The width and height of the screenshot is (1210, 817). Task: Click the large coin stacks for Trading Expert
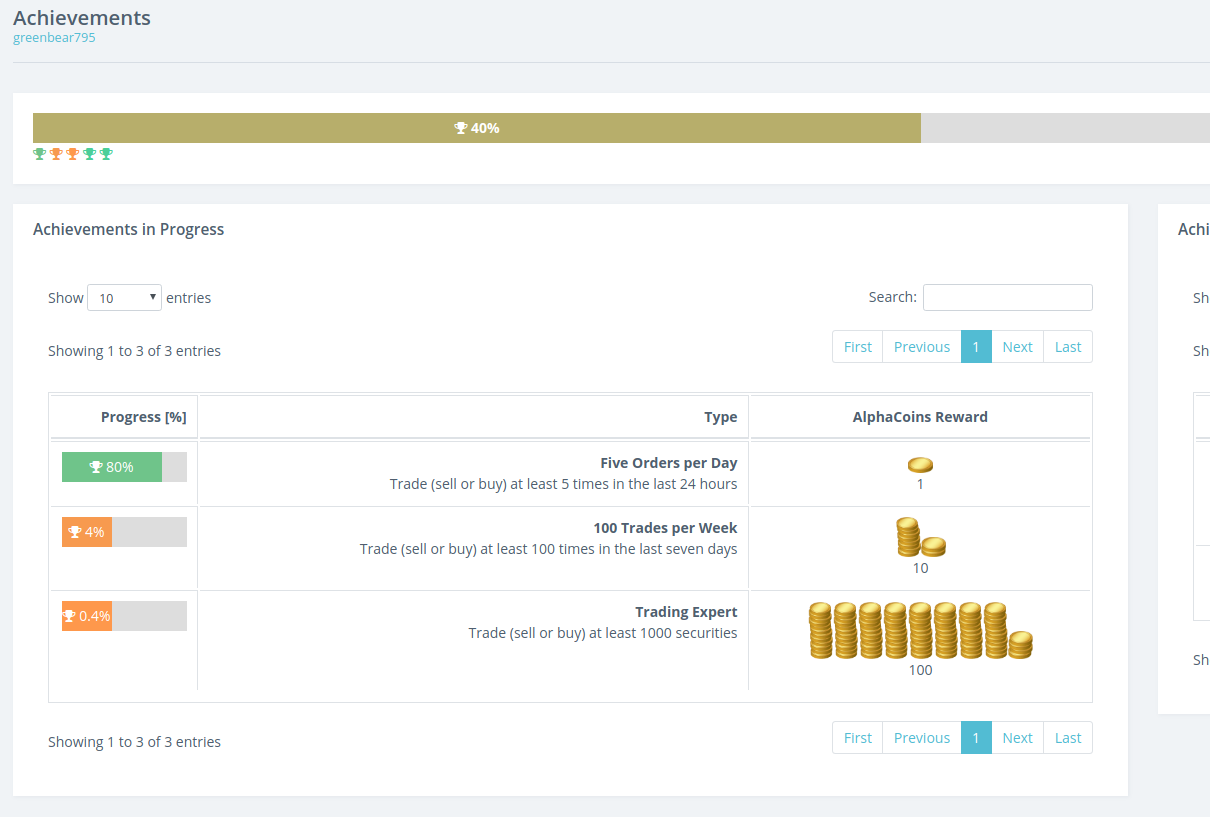(x=920, y=630)
